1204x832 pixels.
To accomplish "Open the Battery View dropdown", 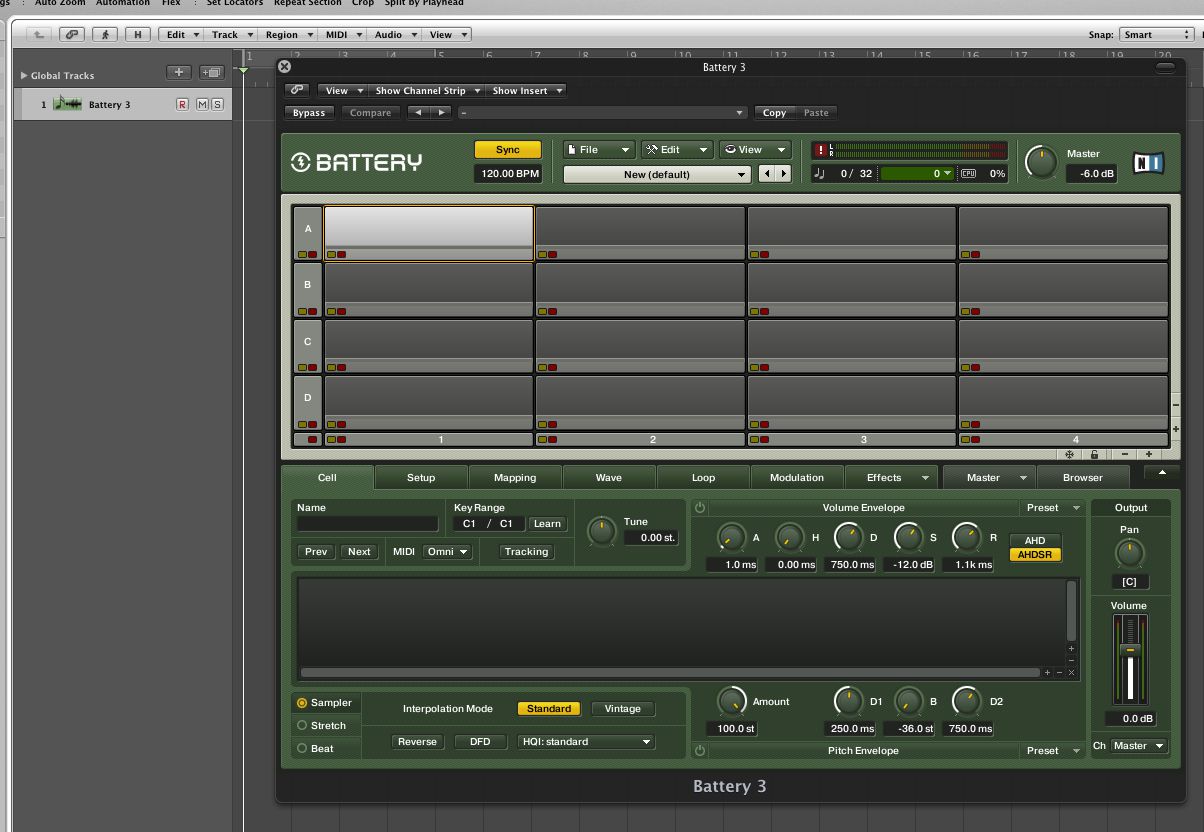I will (755, 150).
